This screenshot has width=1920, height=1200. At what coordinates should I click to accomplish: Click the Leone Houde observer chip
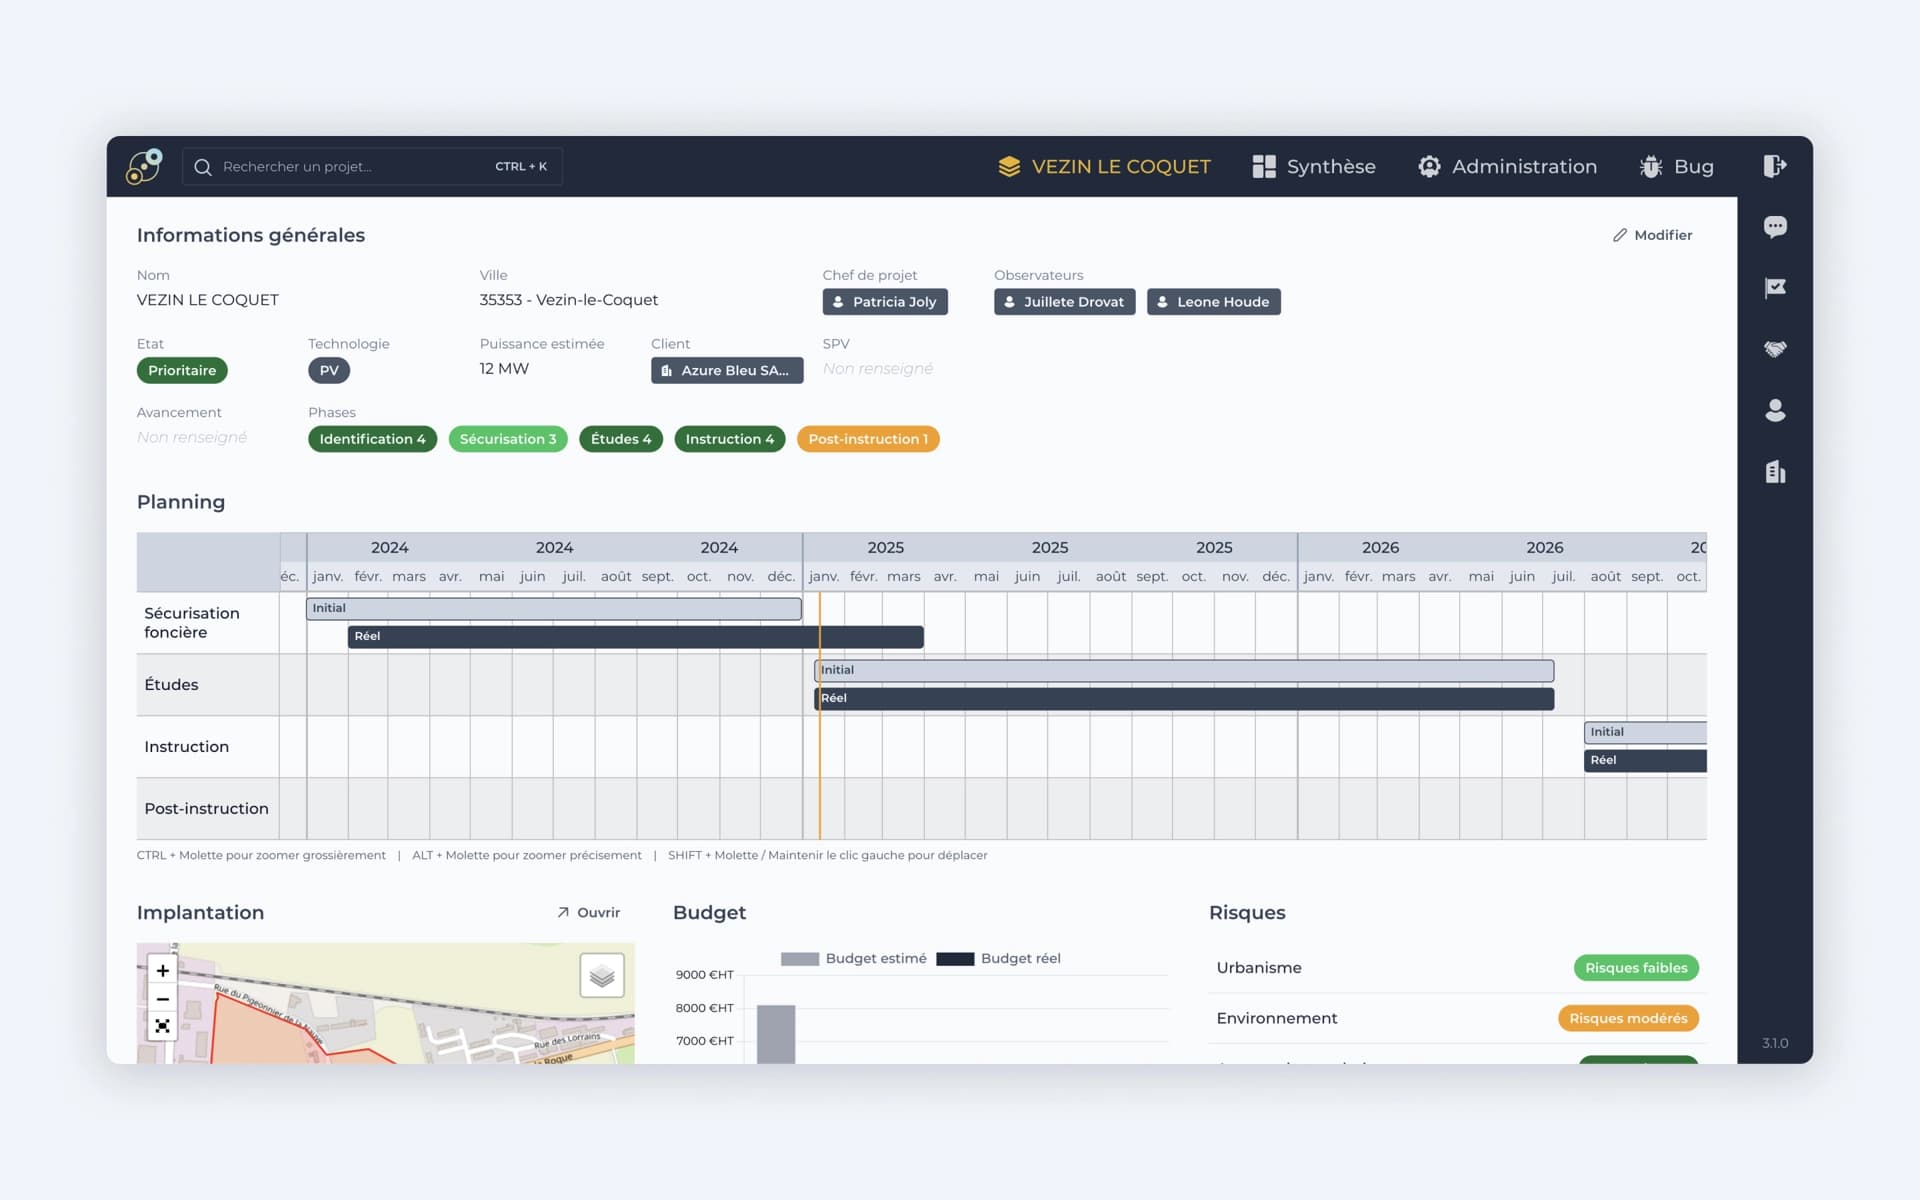point(1213,302)
